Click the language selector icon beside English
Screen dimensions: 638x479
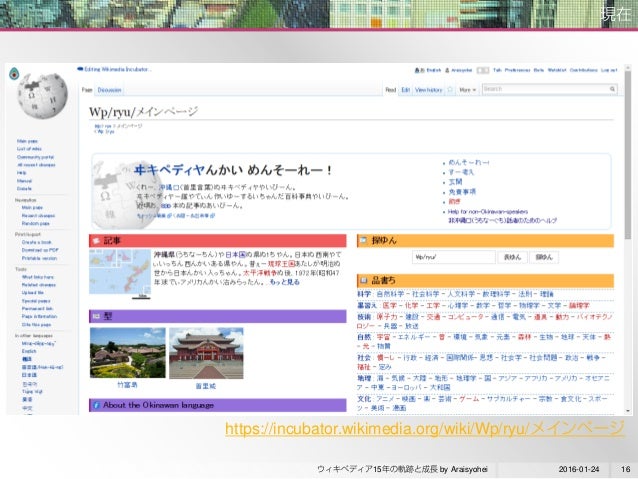coord(419,70)
